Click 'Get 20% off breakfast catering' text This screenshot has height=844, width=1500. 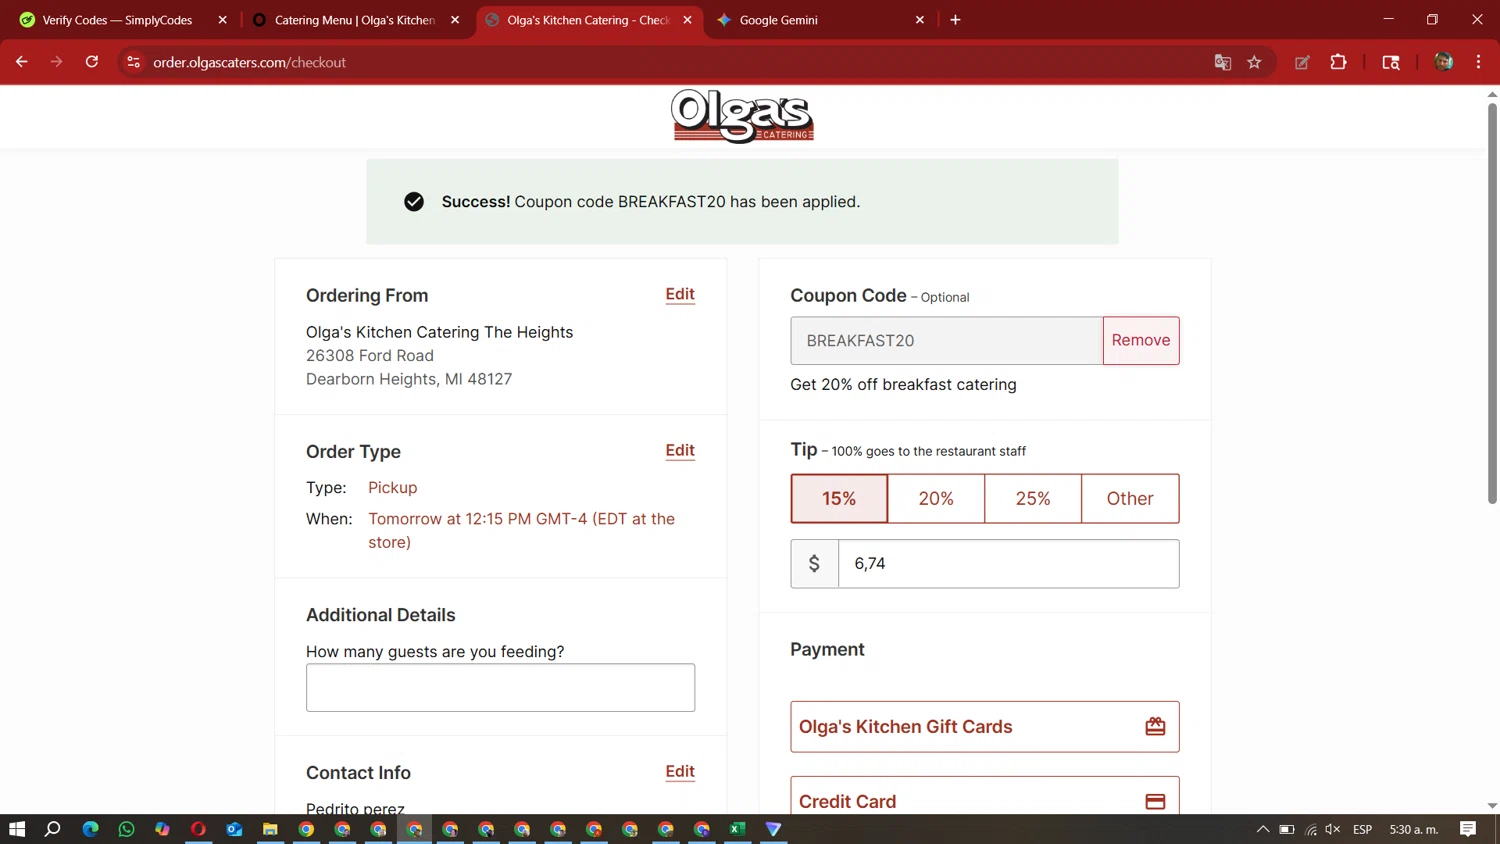pyautogui.click(x=903, y=384)
